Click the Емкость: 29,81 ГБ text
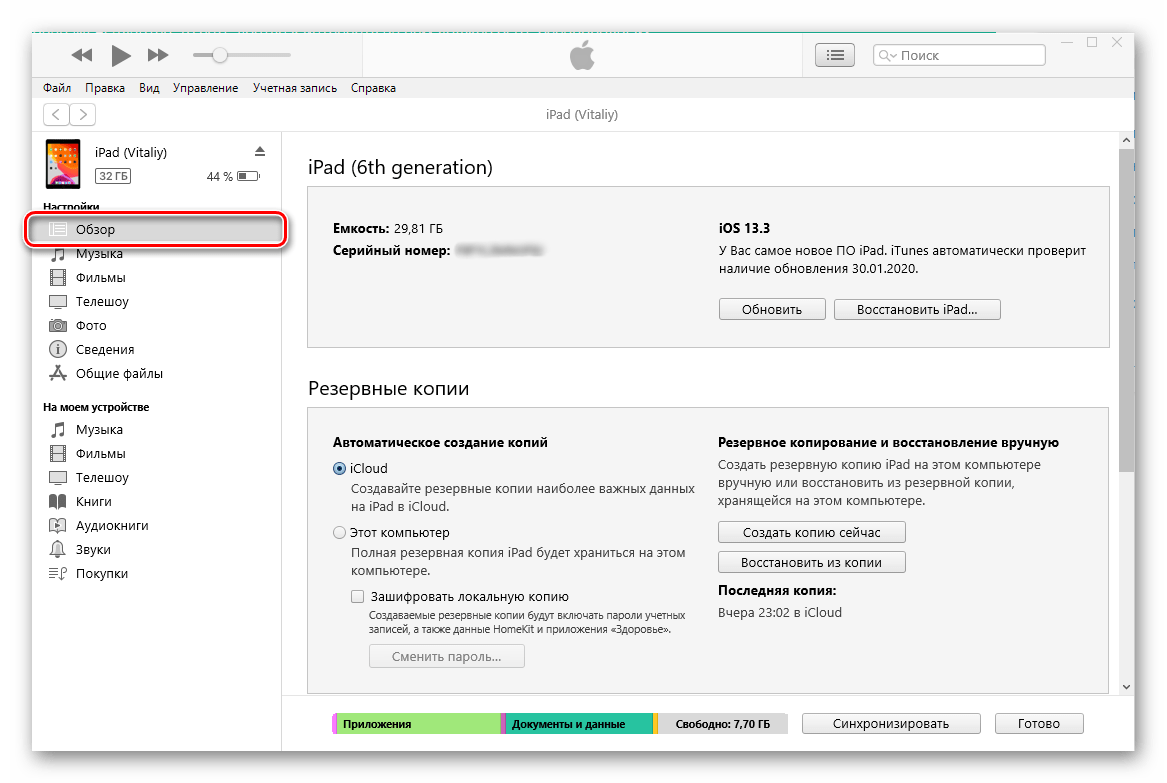1167x783 pixels. pos(388,228)
